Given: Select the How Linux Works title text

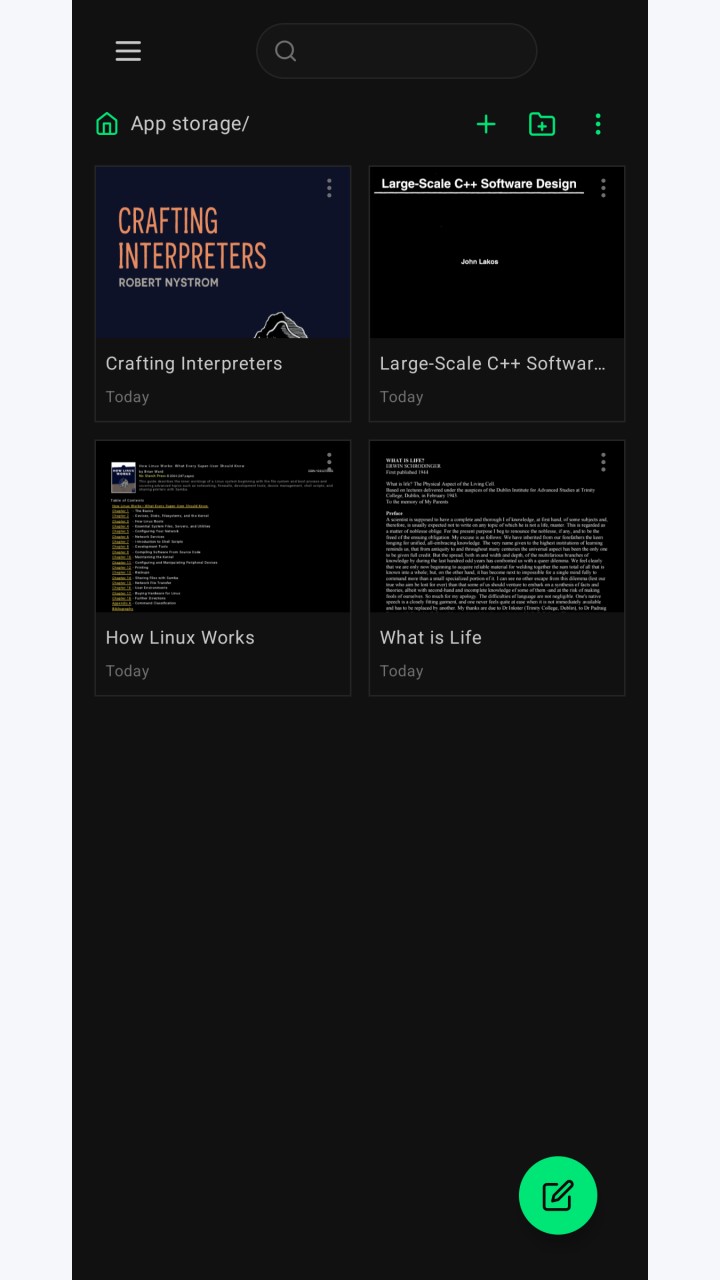Looking at the screenshot, I should coord(180,638).
